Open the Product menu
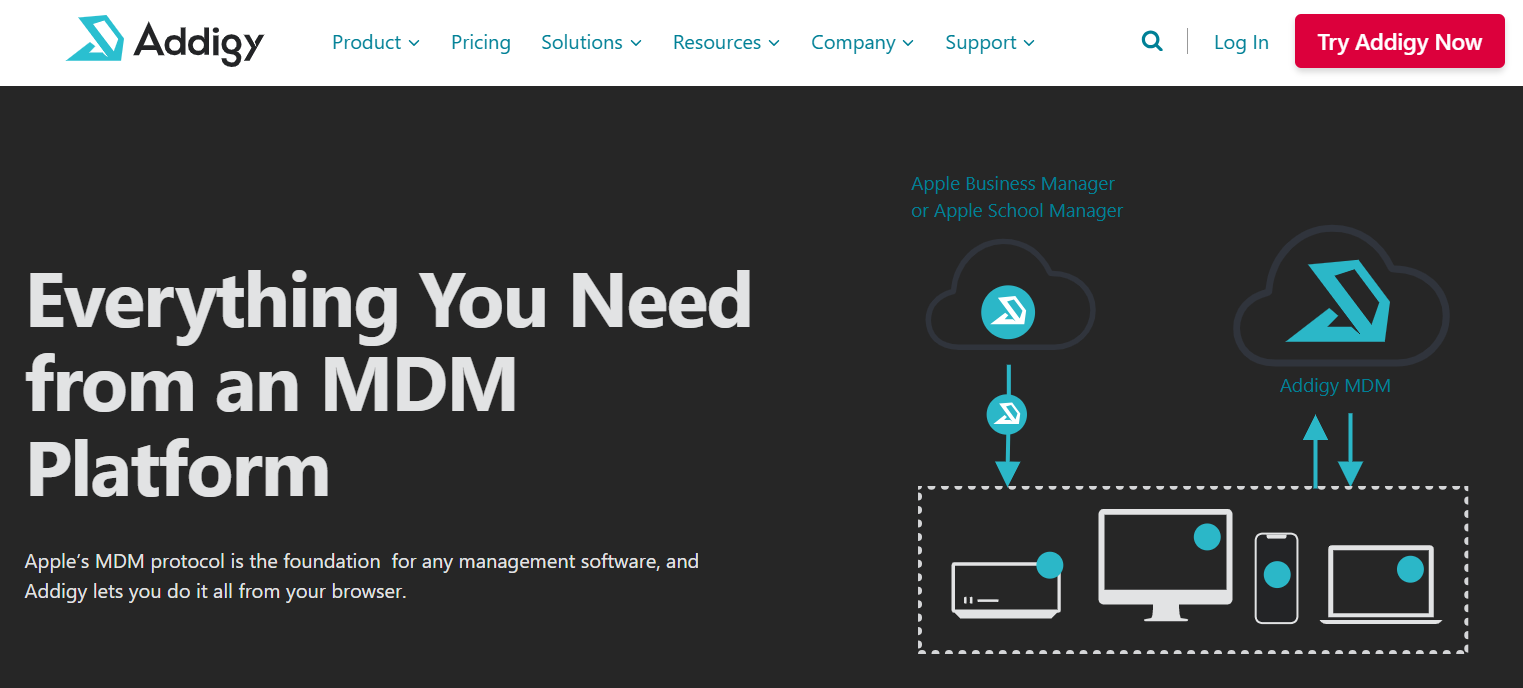 [x=376, y=42]
